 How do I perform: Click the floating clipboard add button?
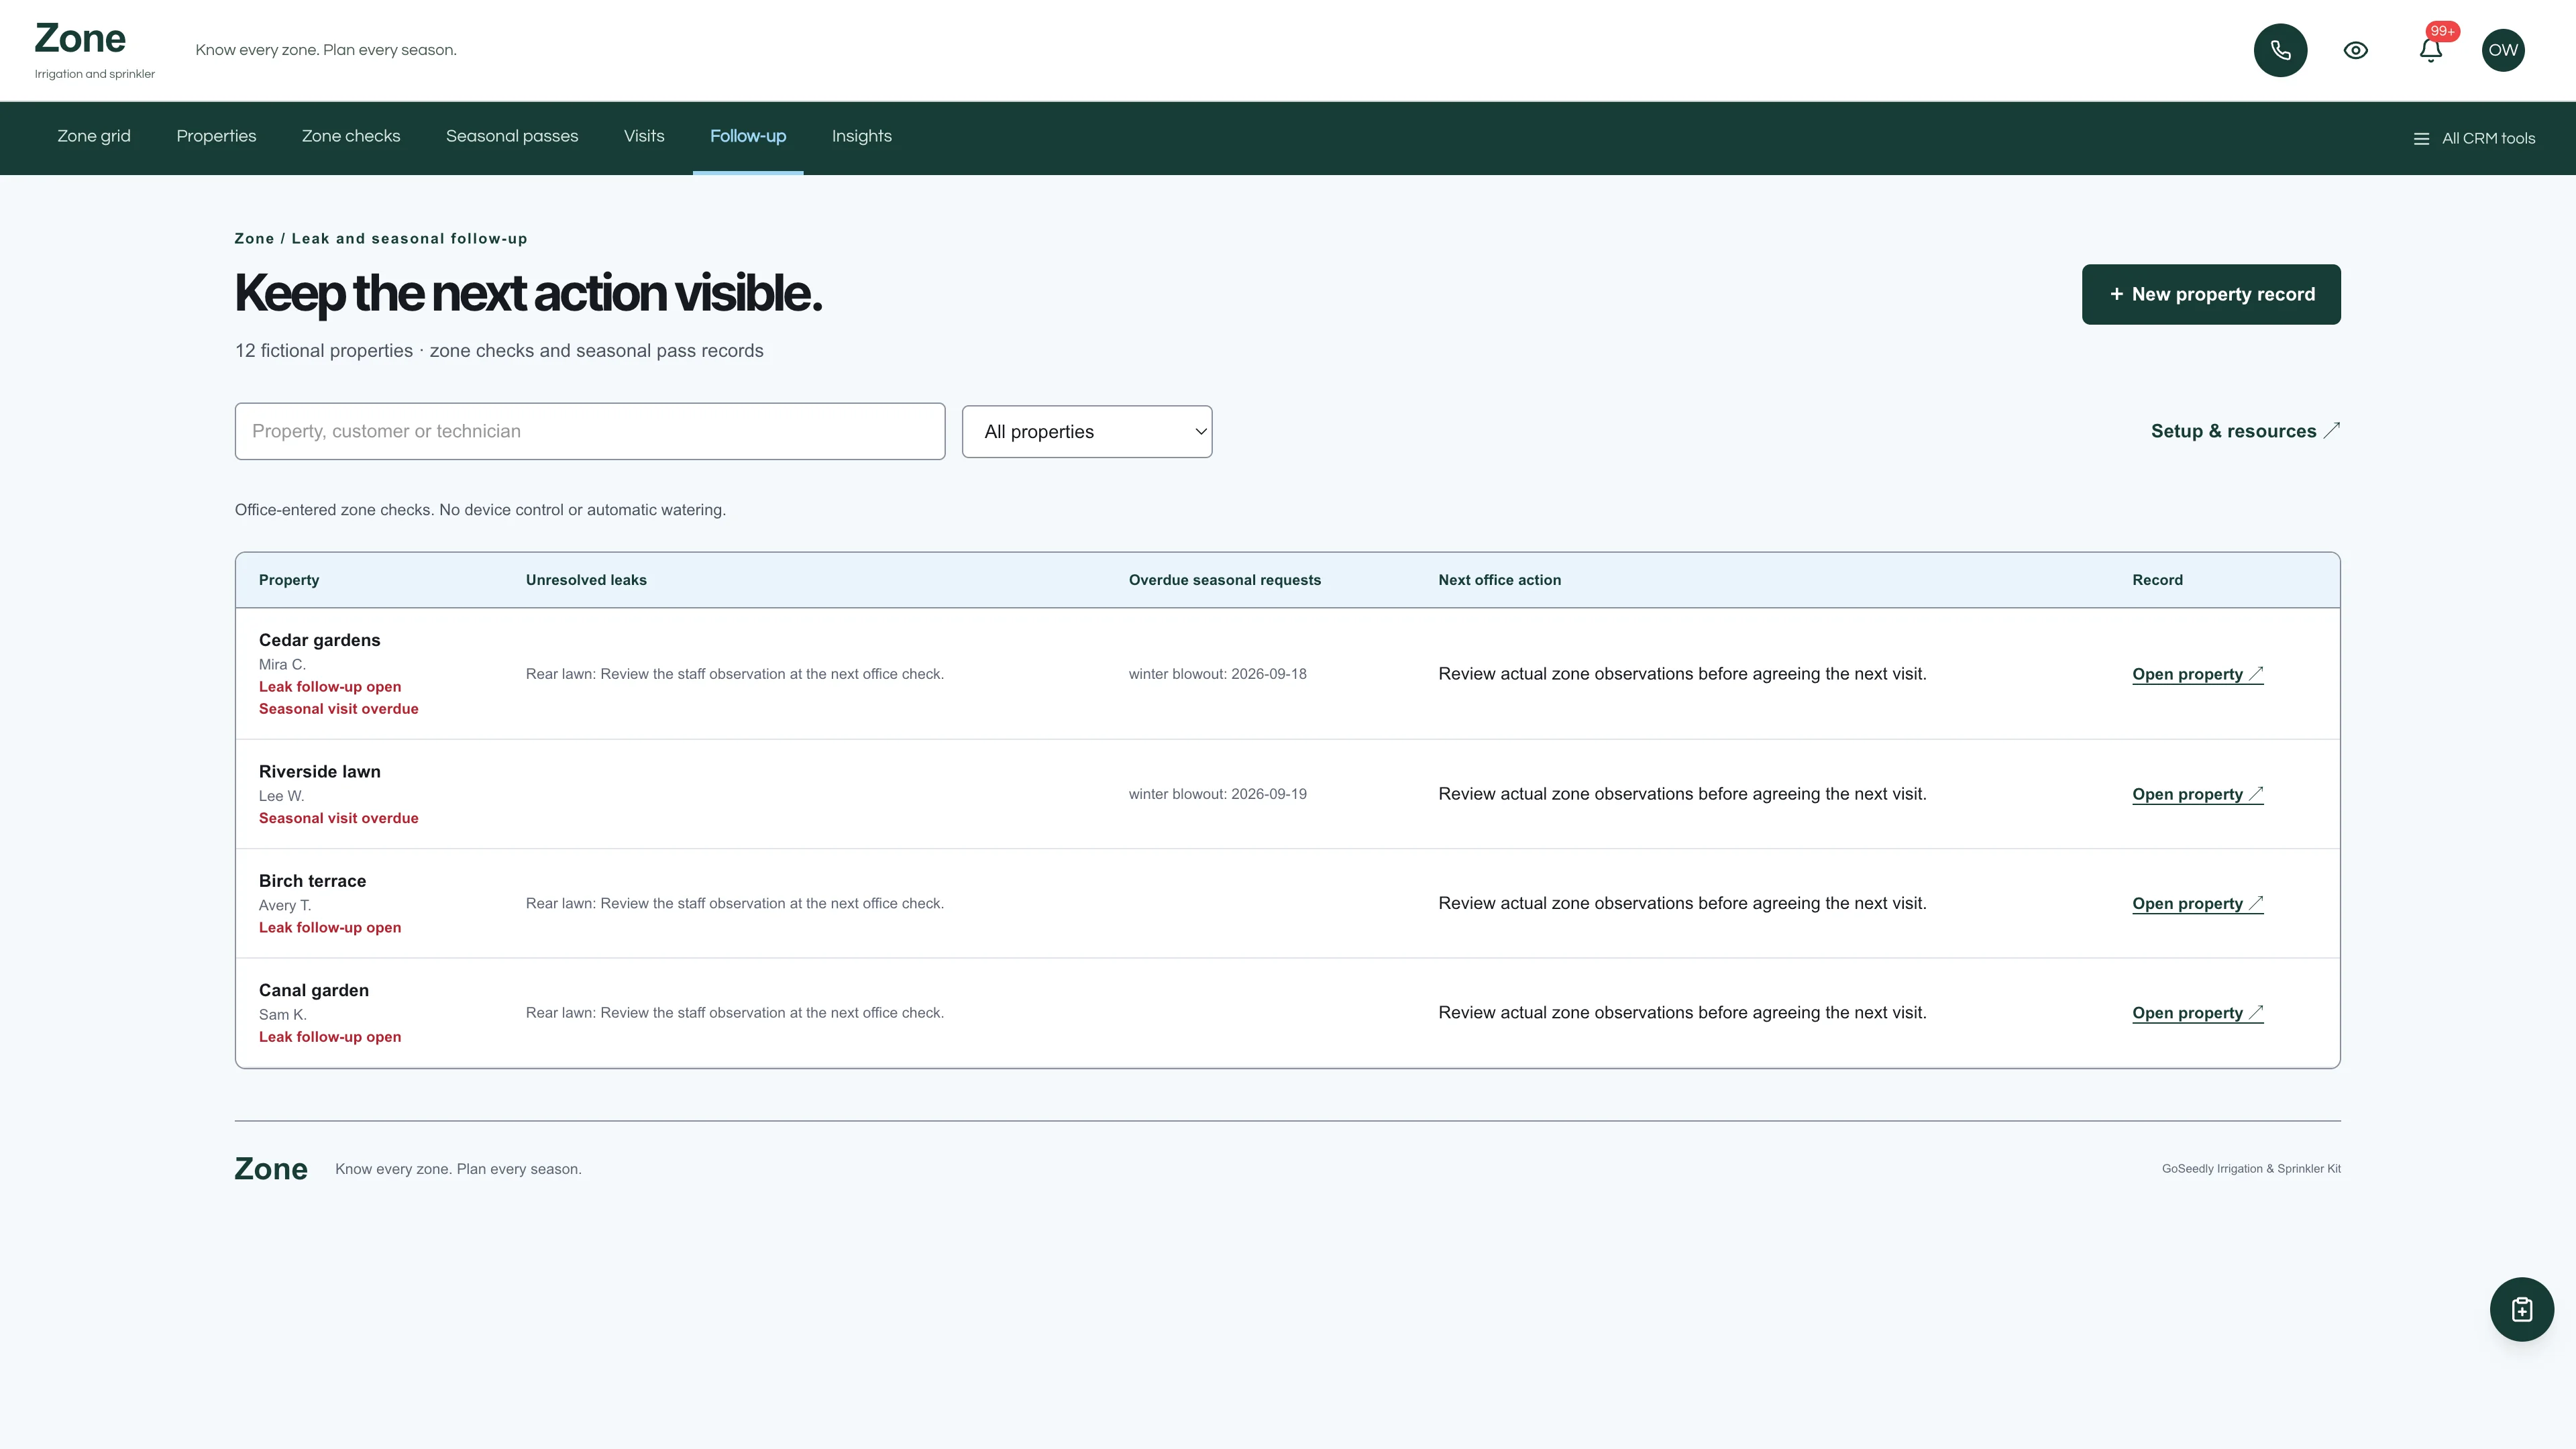(x=2521, y=1309)
